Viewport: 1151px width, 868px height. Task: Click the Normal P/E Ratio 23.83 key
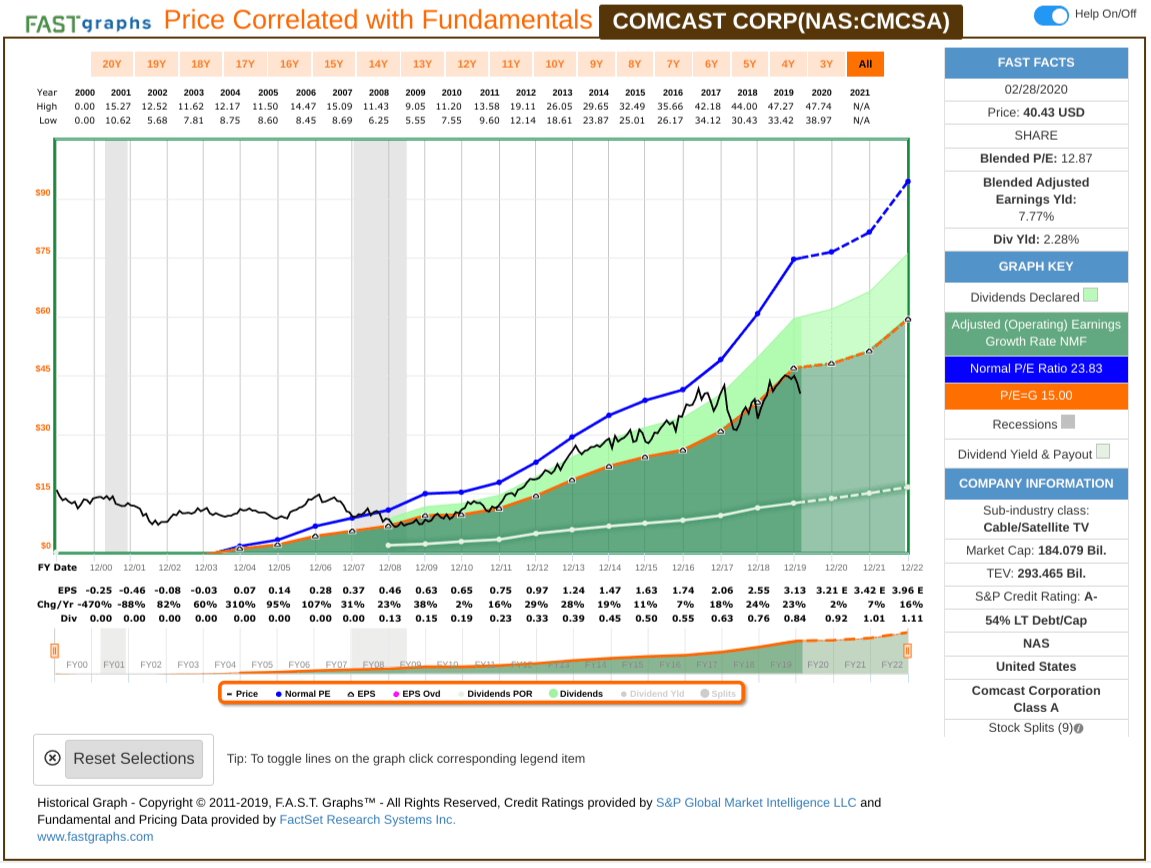tap(1036, 369)
